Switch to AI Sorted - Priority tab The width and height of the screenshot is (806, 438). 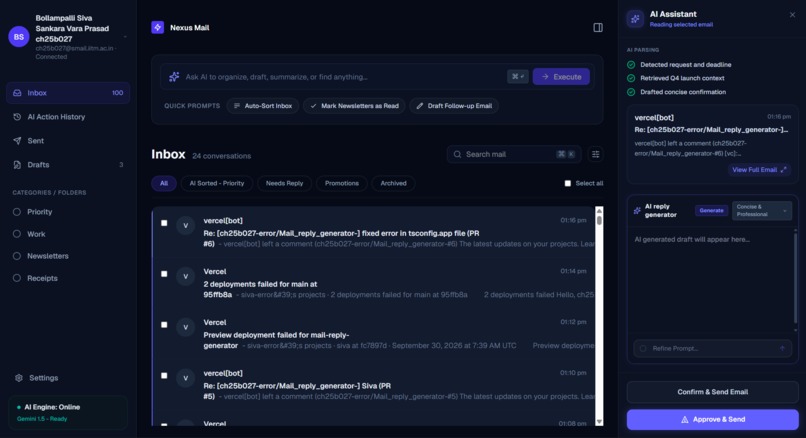(216, 183)
